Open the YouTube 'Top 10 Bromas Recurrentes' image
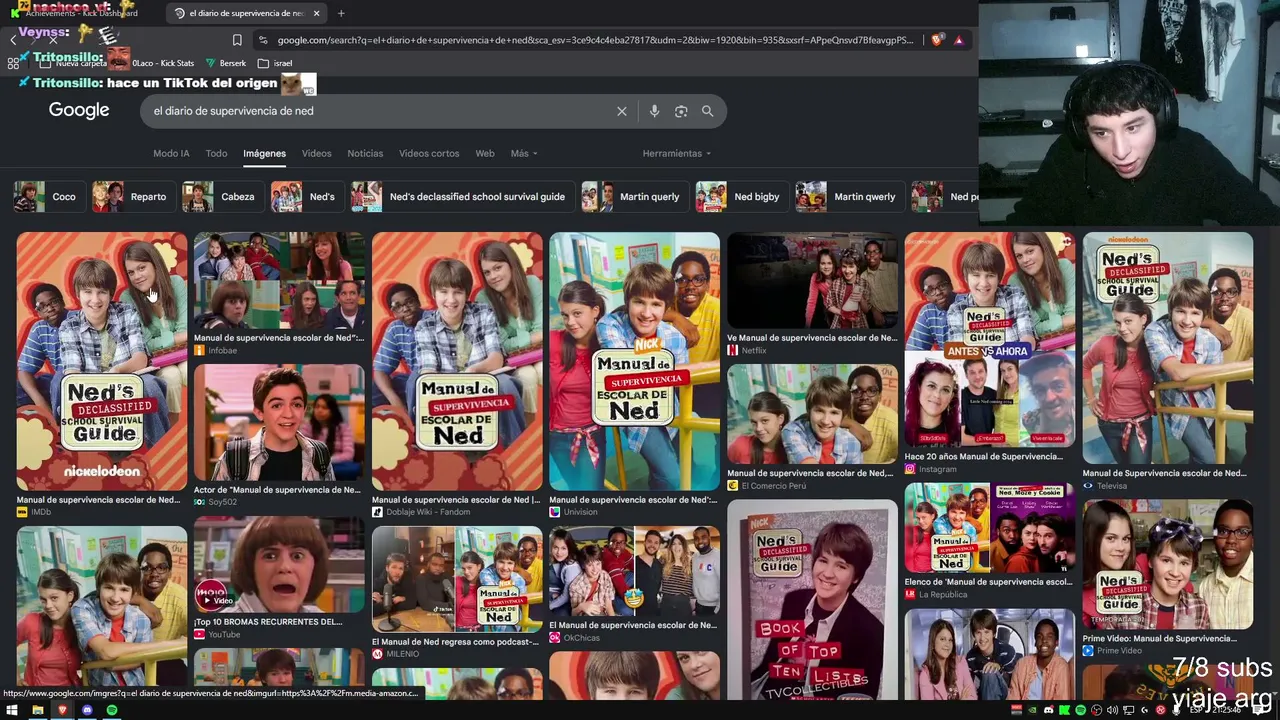 [x=279, y=564]
